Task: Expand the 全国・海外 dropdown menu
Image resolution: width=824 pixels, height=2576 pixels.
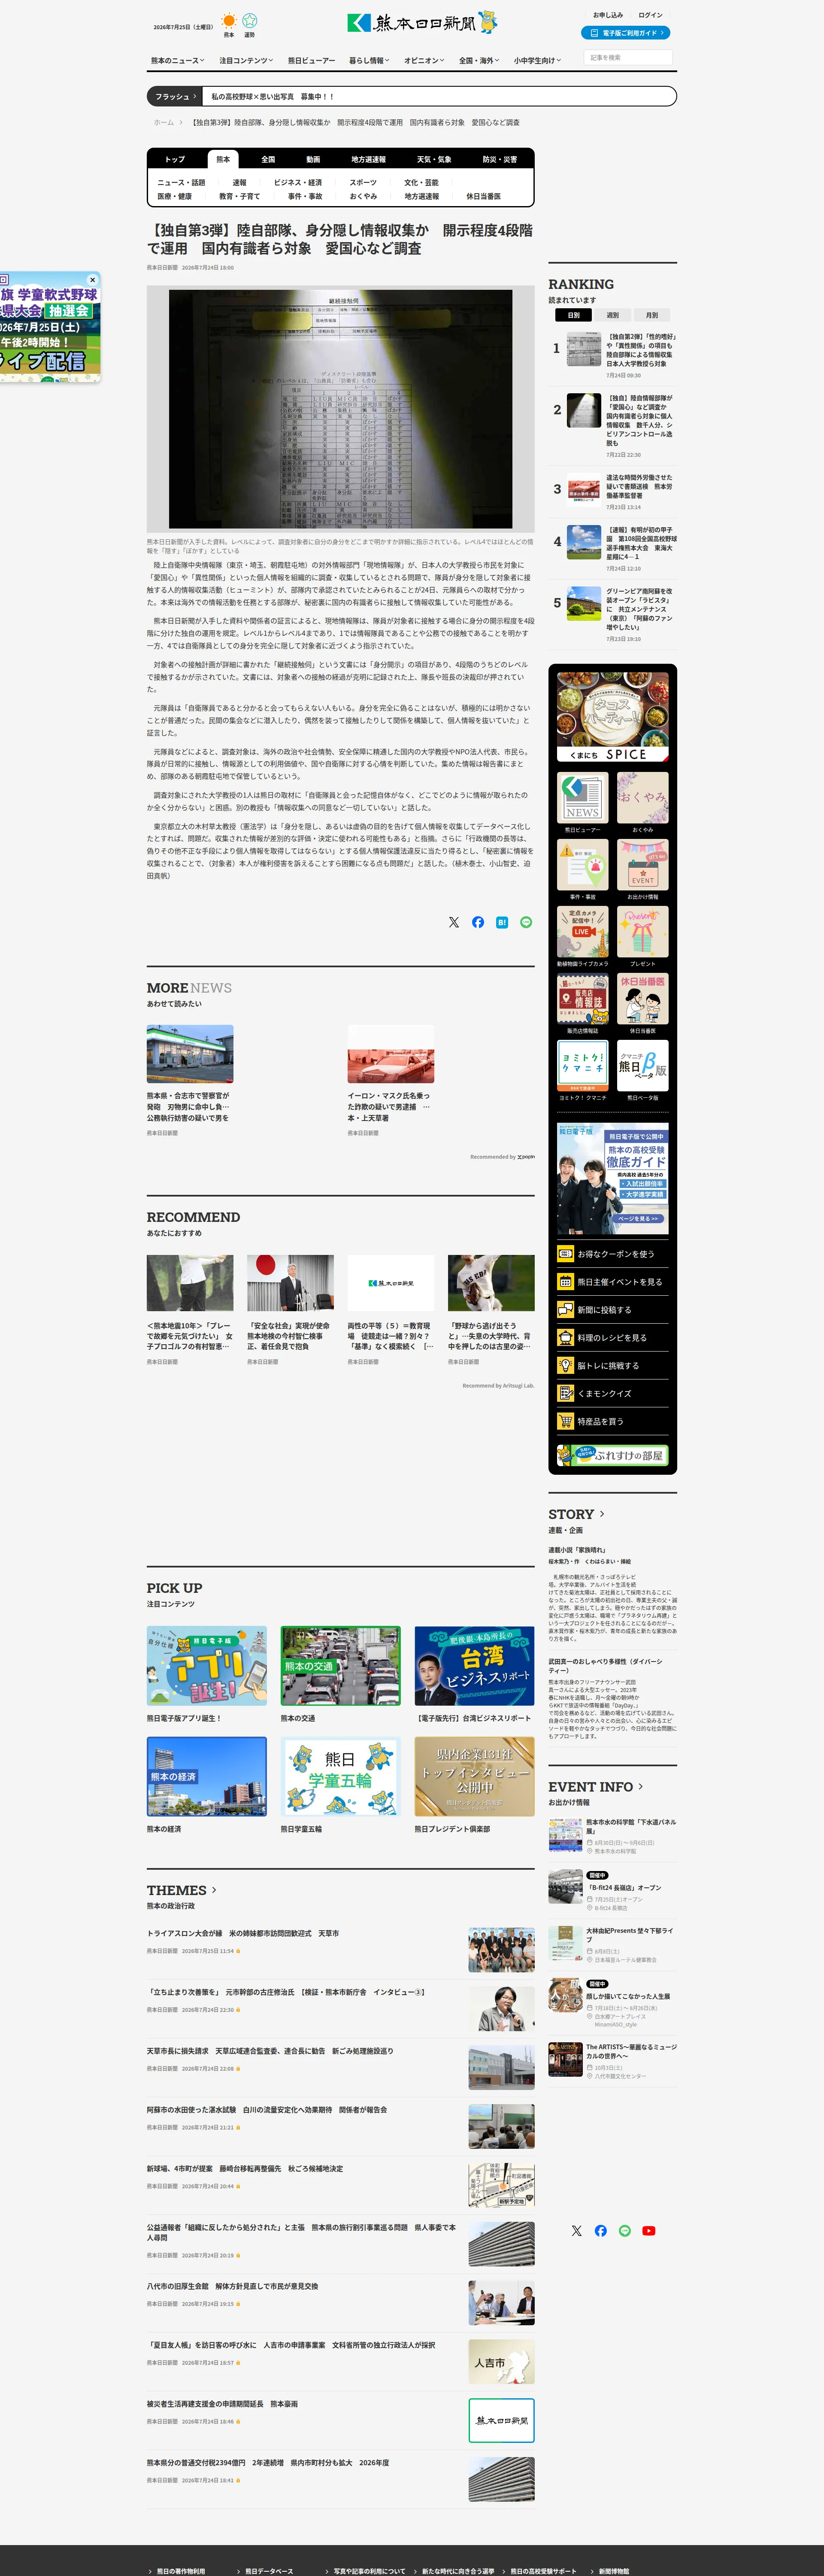Action: click(x=479, y=61)
